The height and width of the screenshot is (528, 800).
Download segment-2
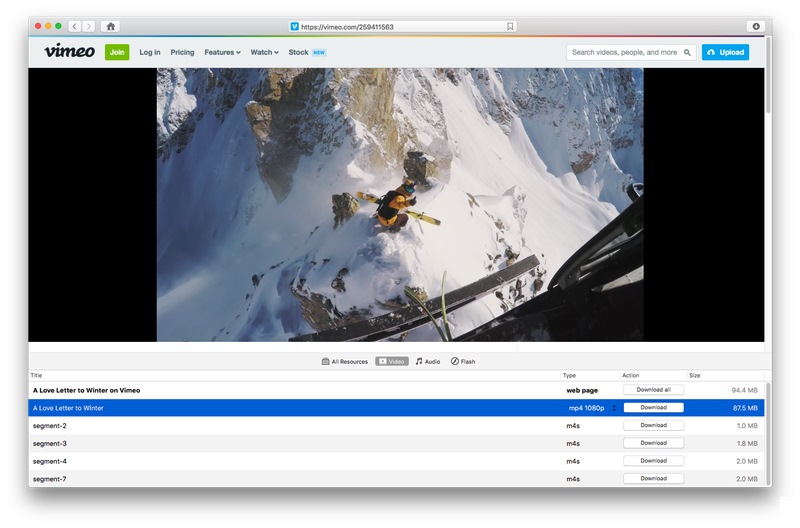[x=654, y=425]
